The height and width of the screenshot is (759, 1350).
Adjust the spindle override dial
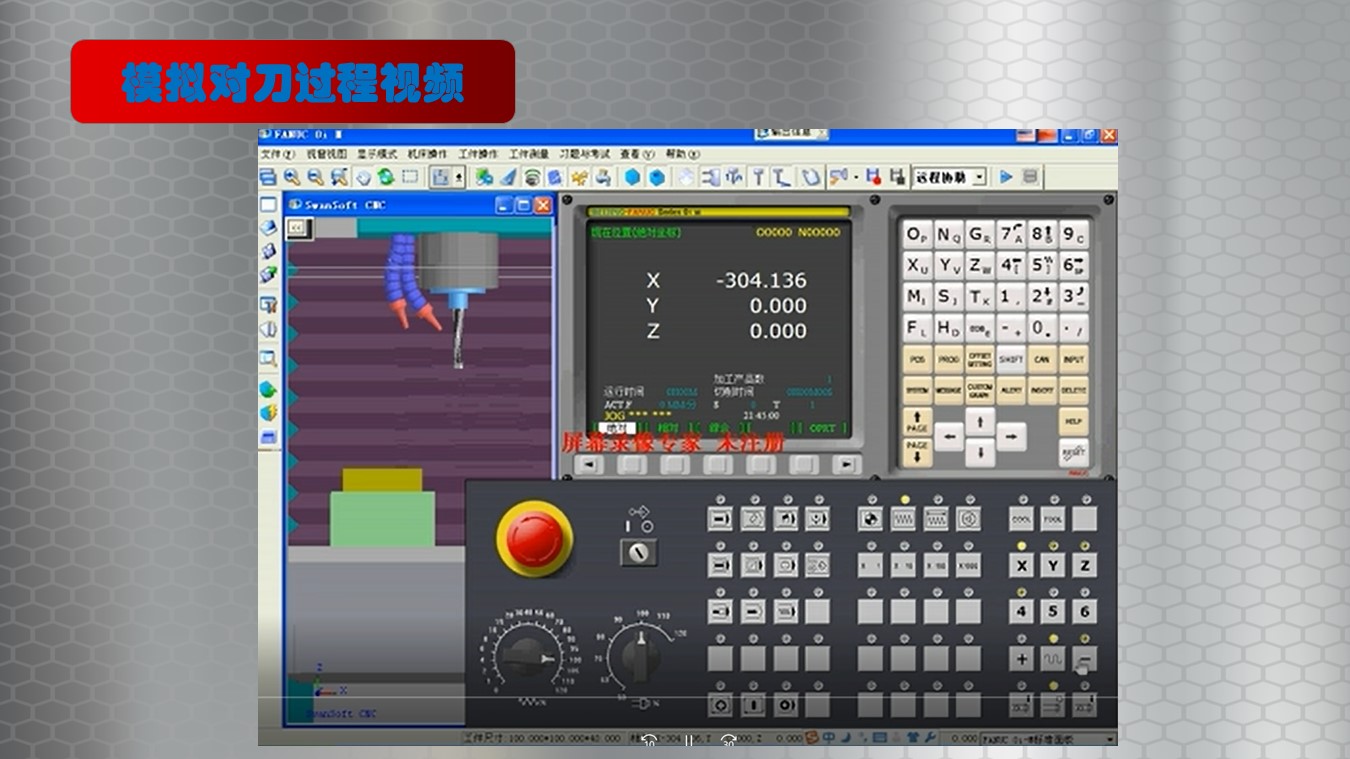click(640, 659)
